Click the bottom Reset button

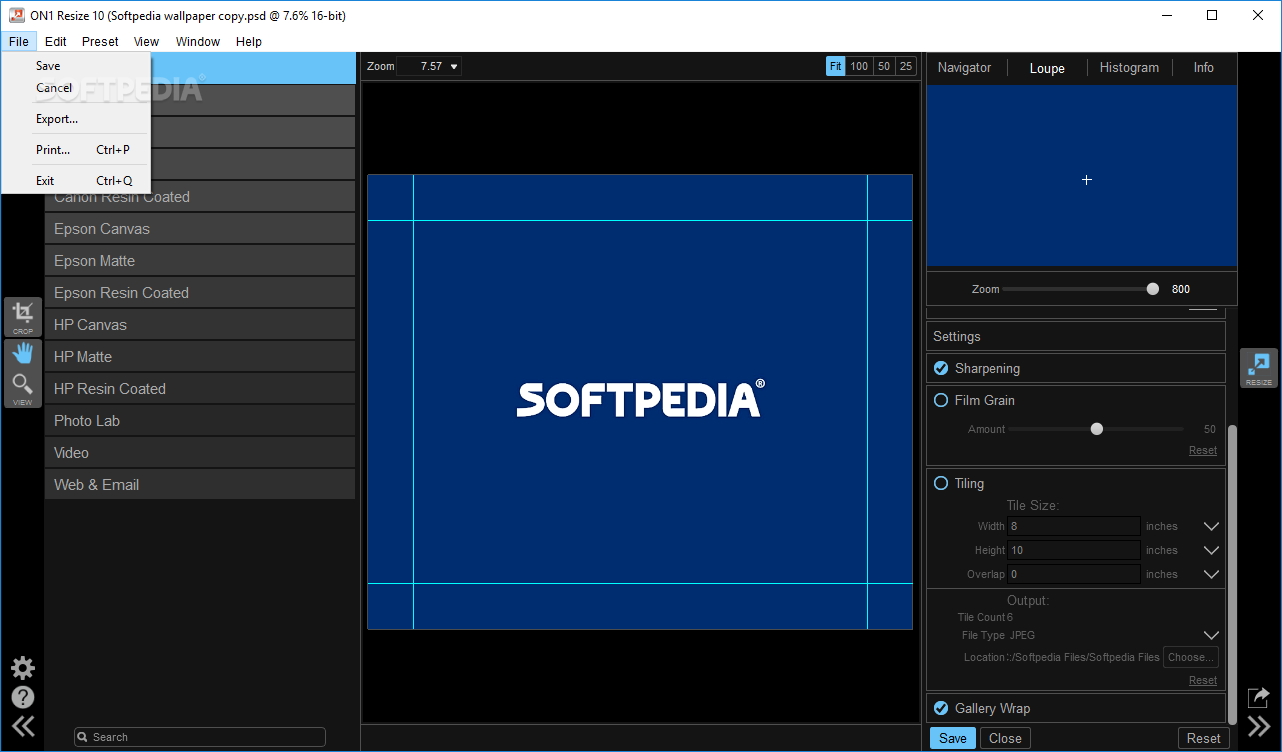tap(1203, 738)
